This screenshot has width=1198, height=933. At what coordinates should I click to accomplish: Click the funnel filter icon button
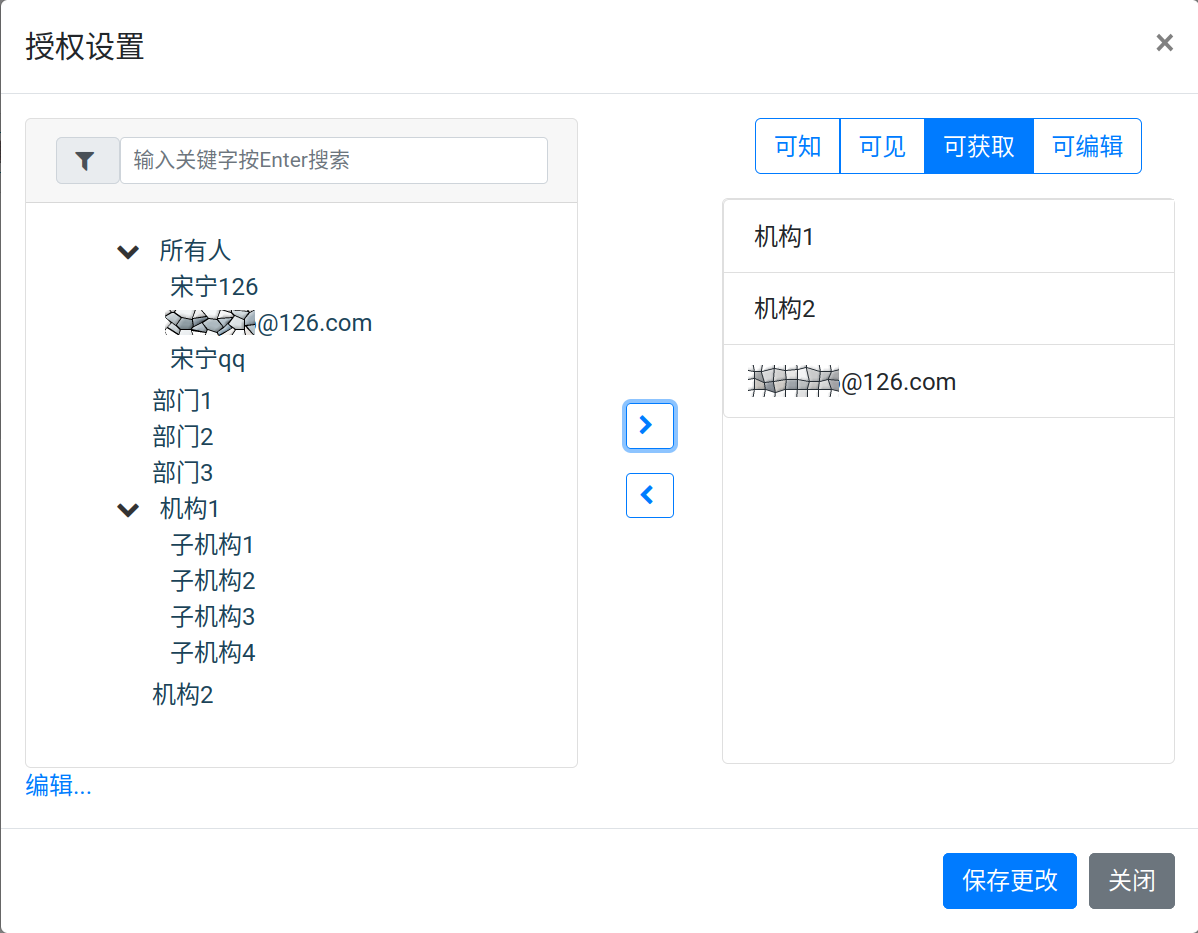coord(87,161)
